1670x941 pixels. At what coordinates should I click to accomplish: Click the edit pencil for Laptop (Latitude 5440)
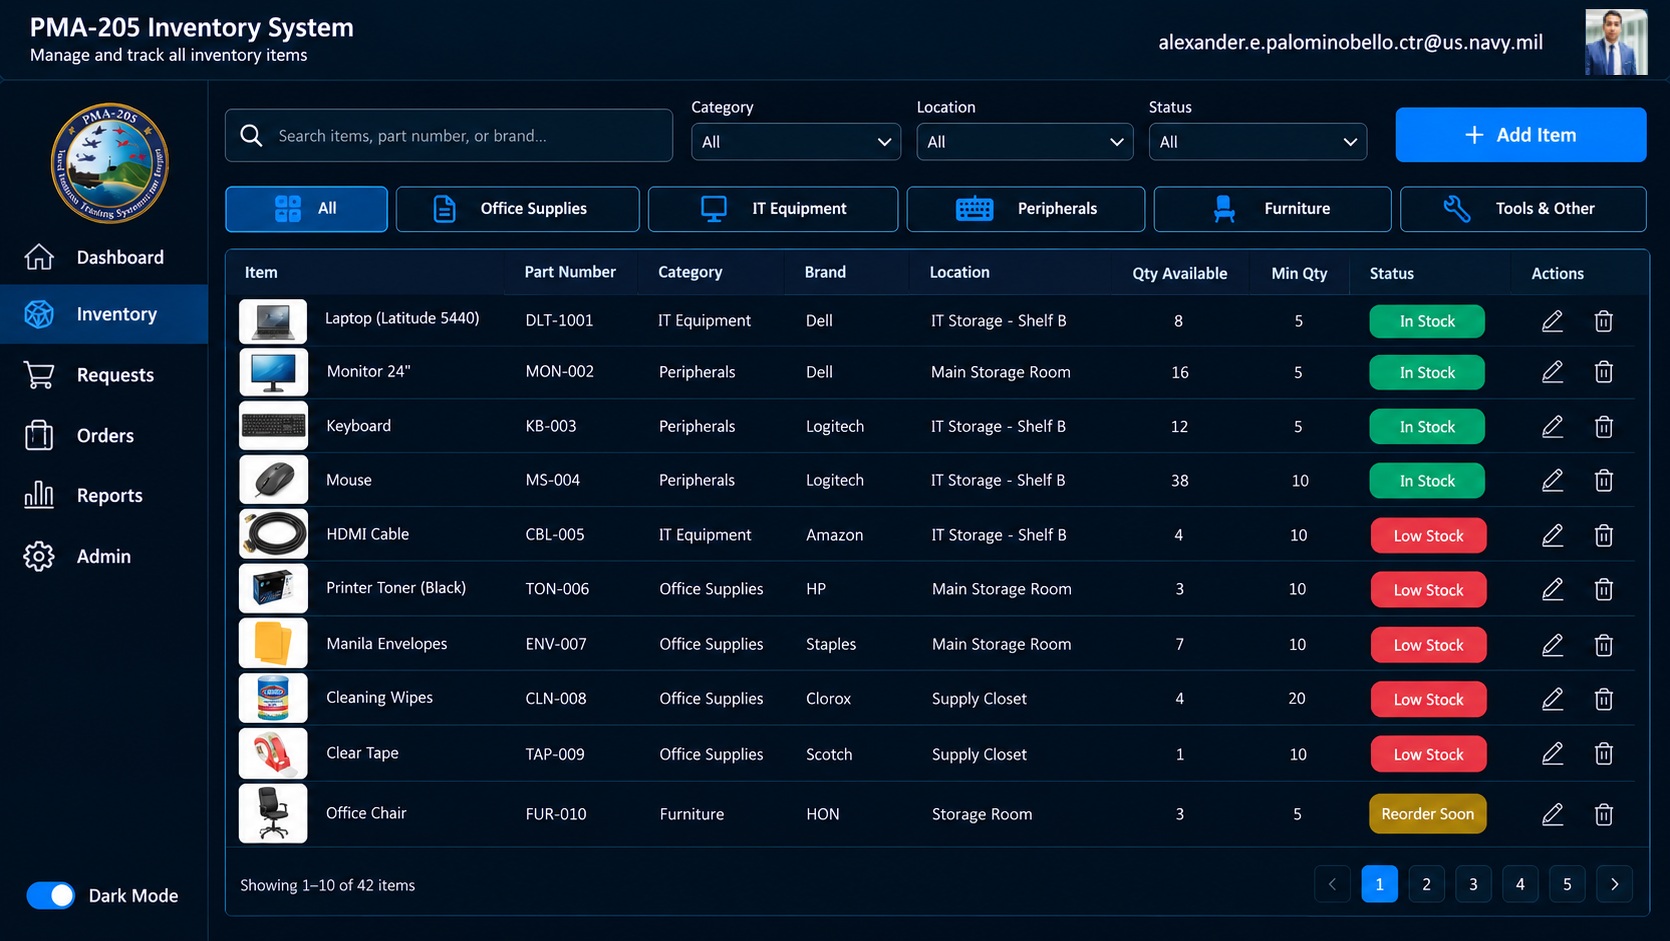[x=1552, y=321]
